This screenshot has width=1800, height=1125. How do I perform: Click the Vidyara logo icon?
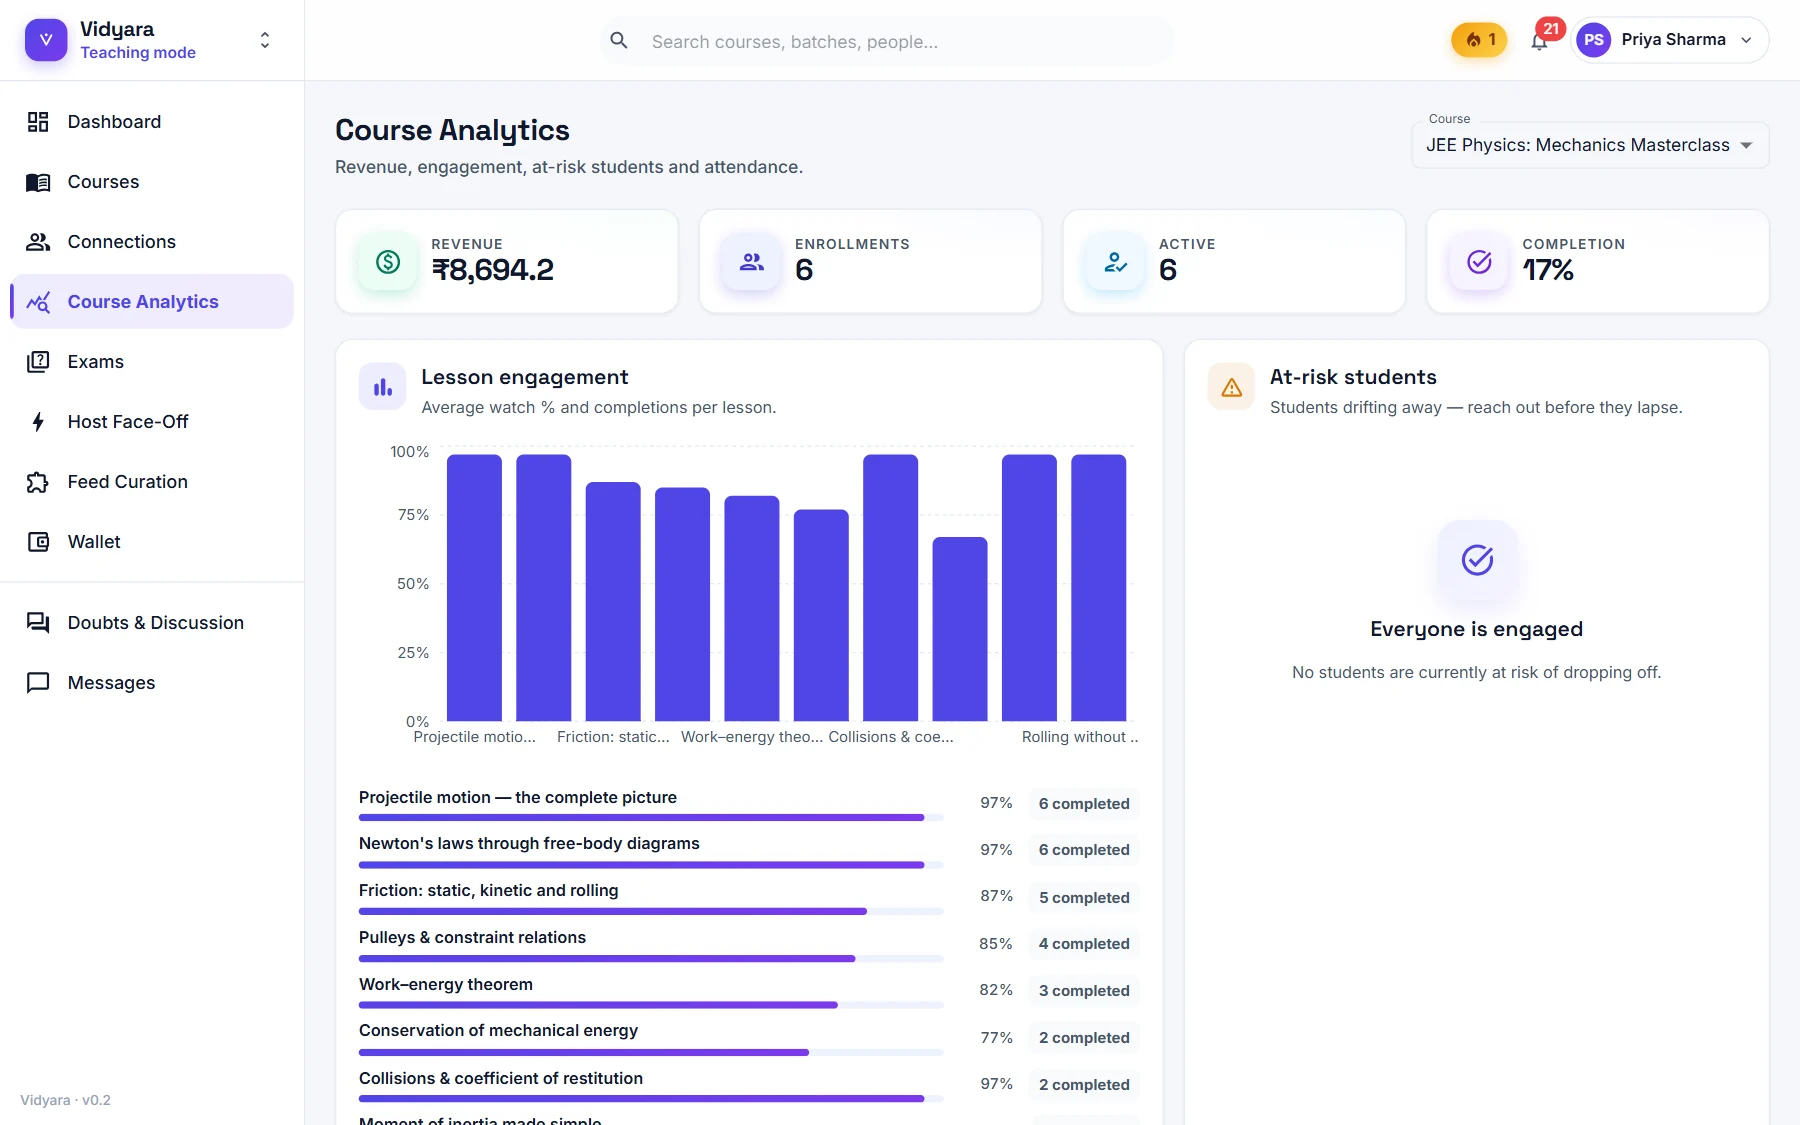pos(46,40)
